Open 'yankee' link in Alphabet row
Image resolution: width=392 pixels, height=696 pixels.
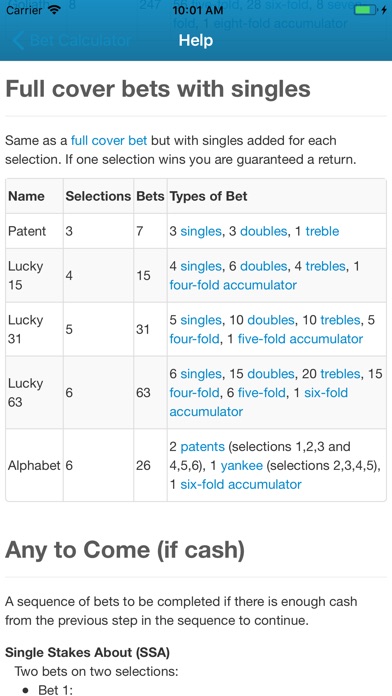[x=242, y=466]
